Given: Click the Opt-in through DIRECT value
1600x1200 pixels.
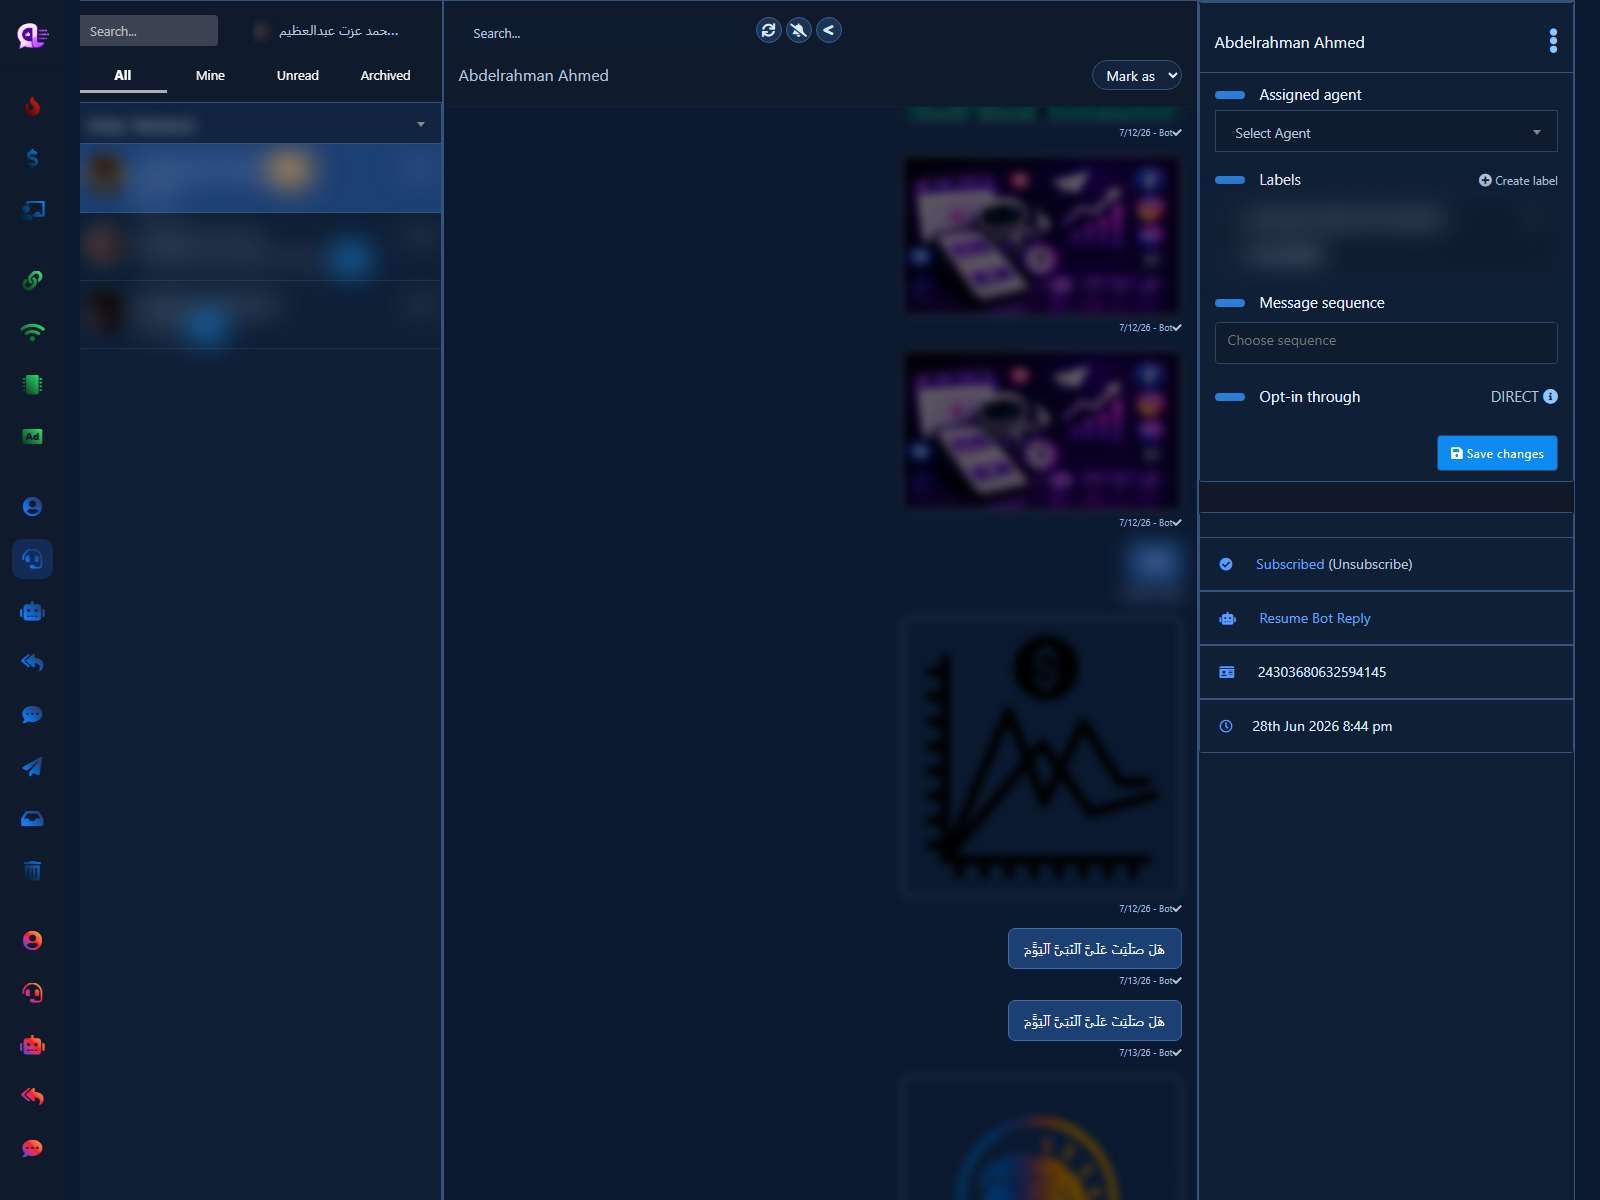Looking at the screenshot, I should point(1514,397).
